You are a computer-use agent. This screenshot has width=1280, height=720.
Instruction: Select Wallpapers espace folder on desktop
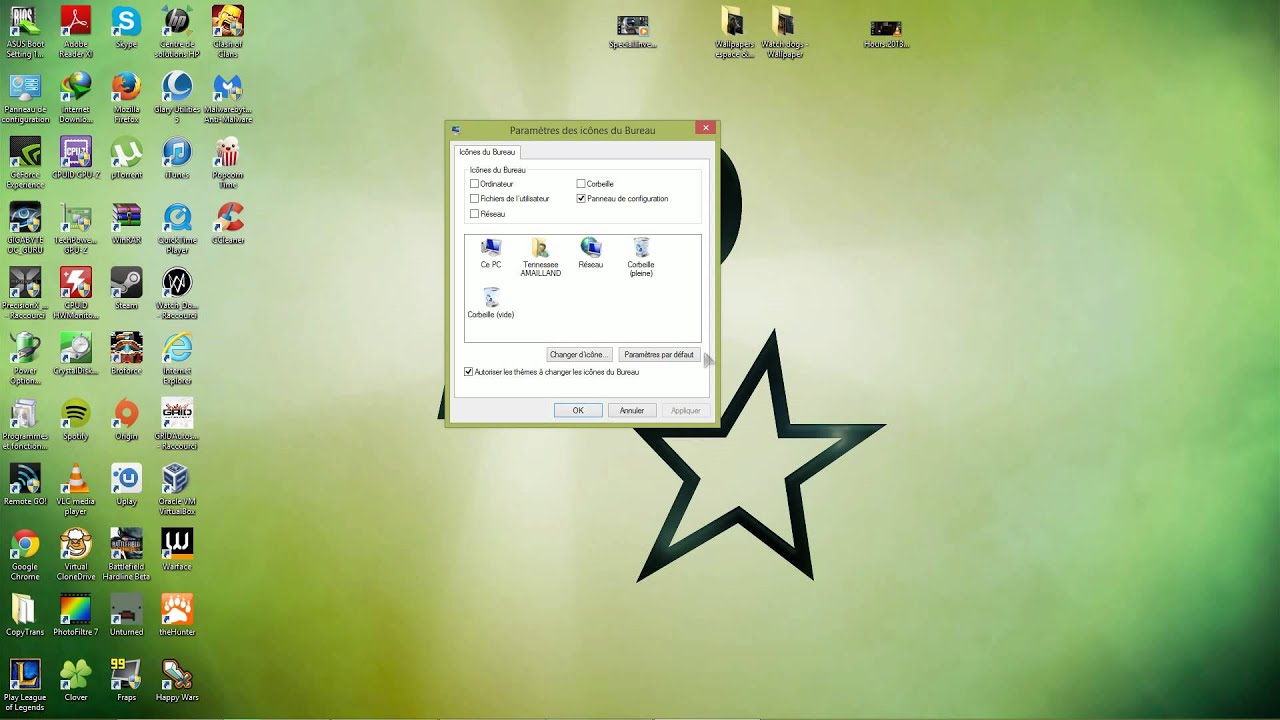[733, 33]
